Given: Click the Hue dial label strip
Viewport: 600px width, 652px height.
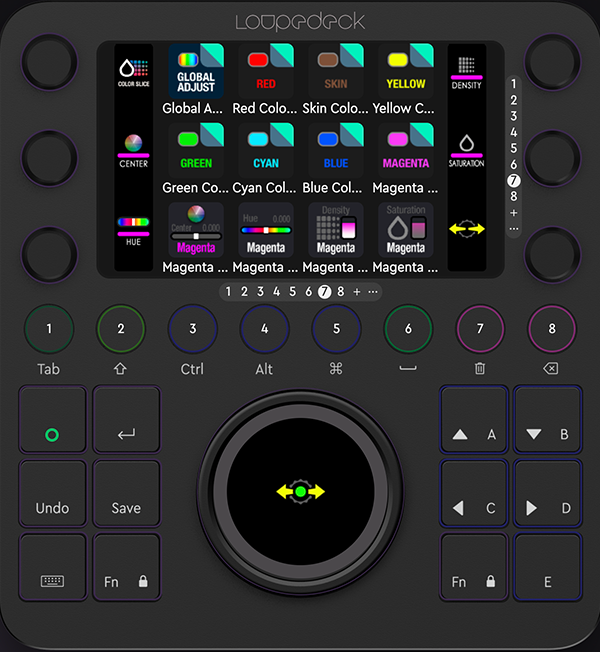Looking at the screenshot, I should point(133,231).
